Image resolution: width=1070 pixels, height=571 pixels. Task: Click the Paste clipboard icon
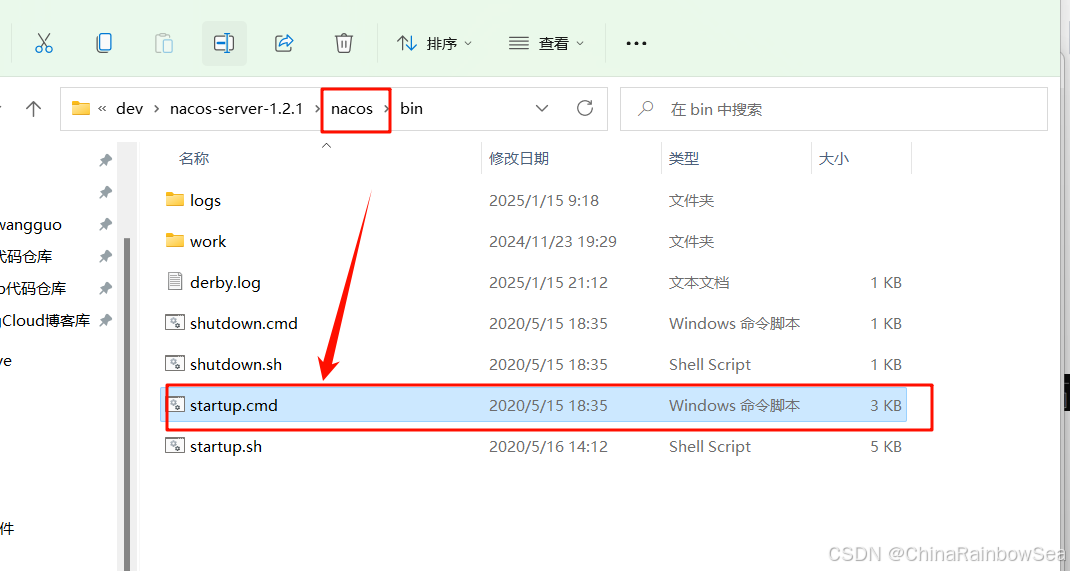click(164, 43)
